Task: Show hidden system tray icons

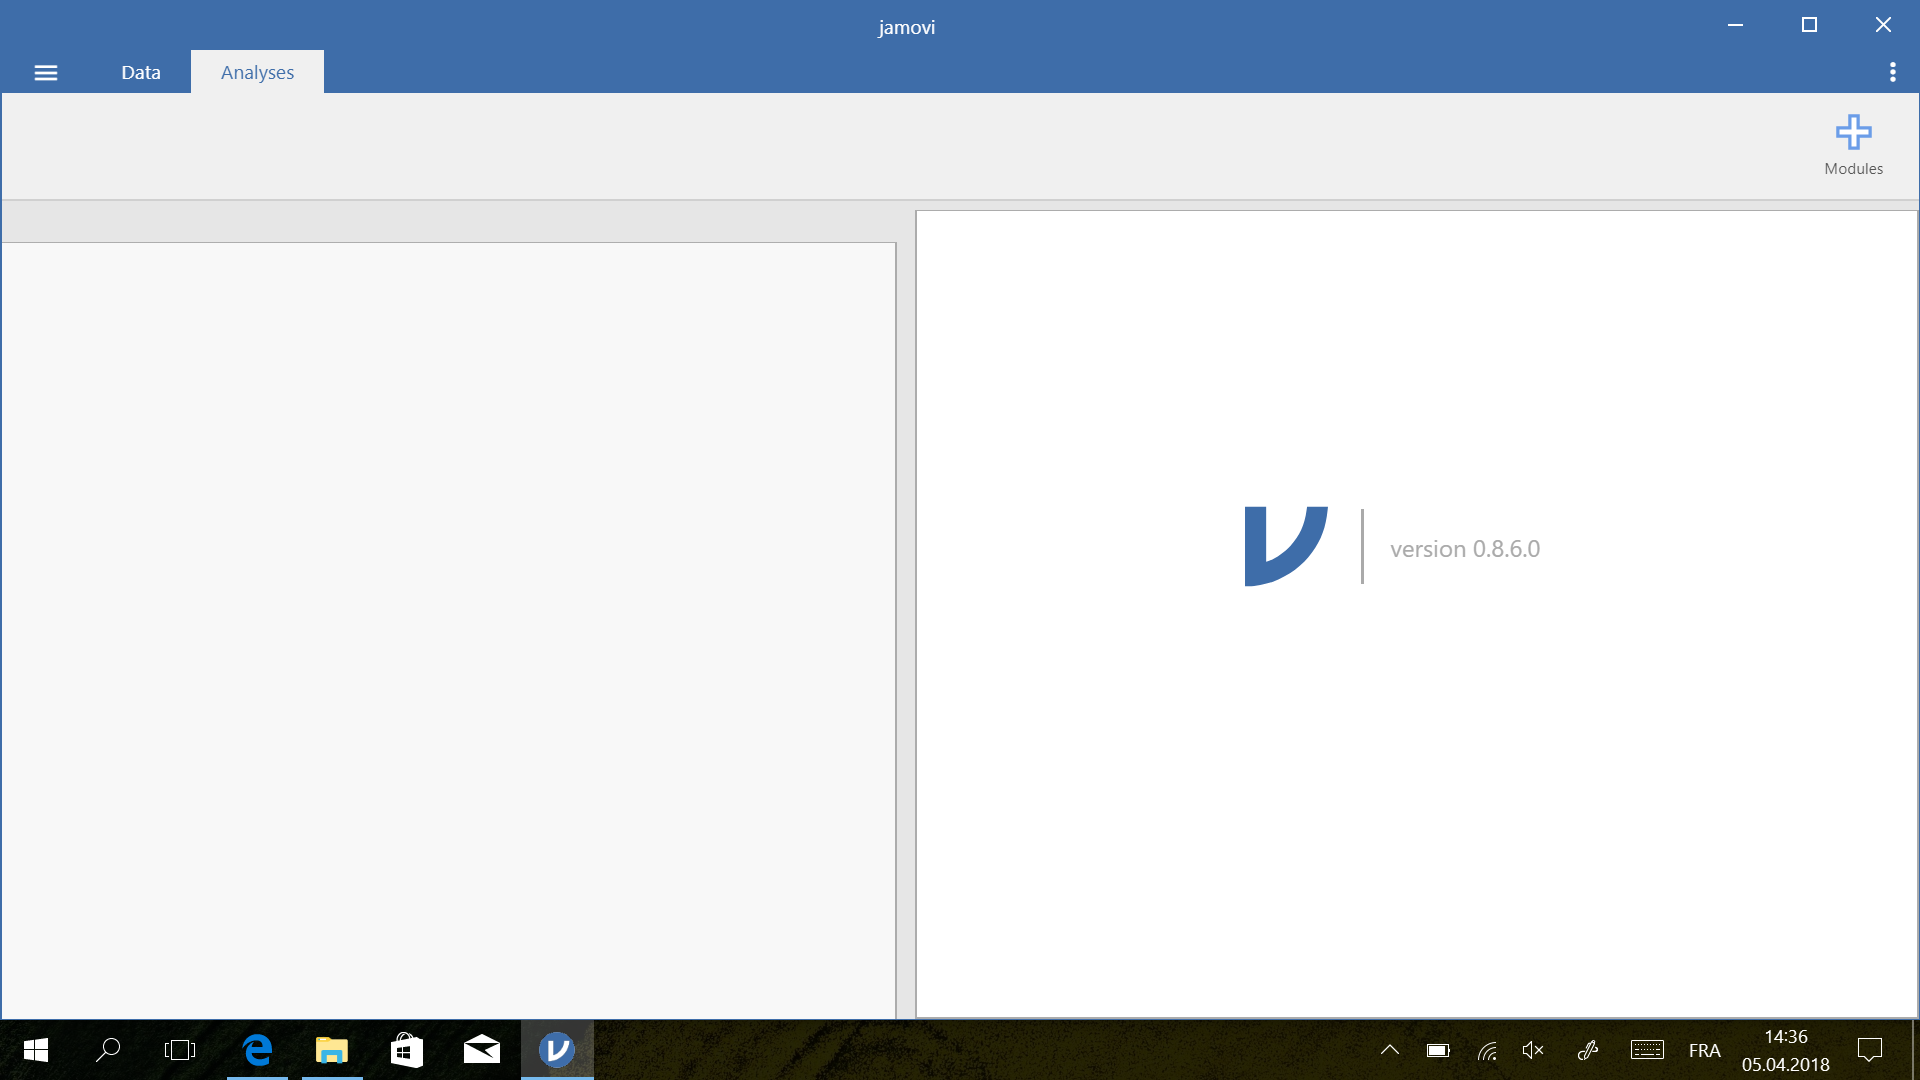Action: point(1390,1050)
